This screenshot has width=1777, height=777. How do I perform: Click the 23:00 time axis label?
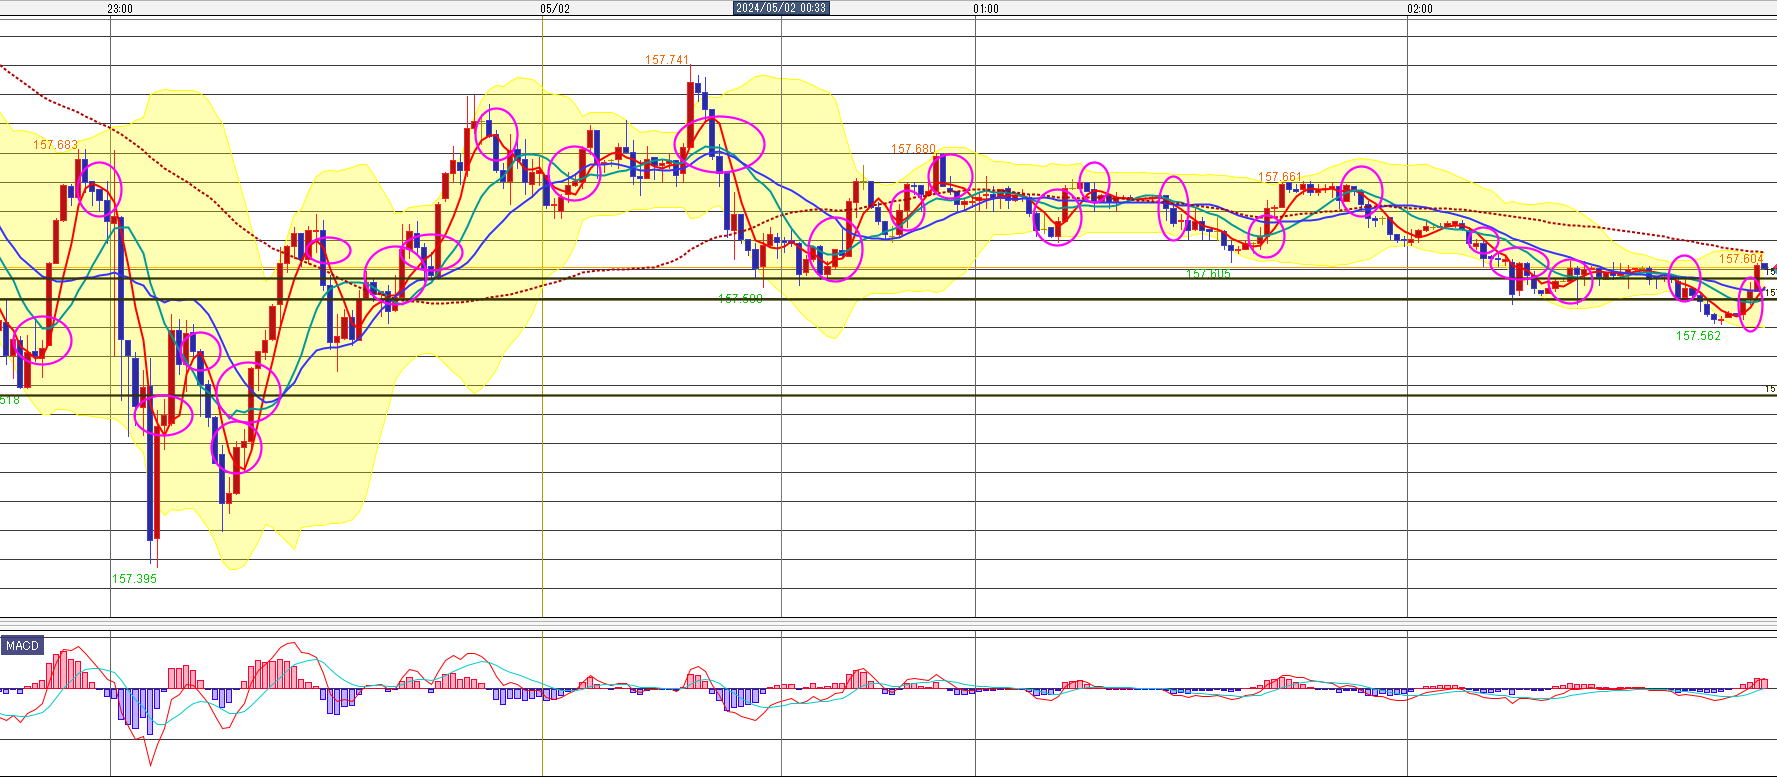tap(120, 9)
